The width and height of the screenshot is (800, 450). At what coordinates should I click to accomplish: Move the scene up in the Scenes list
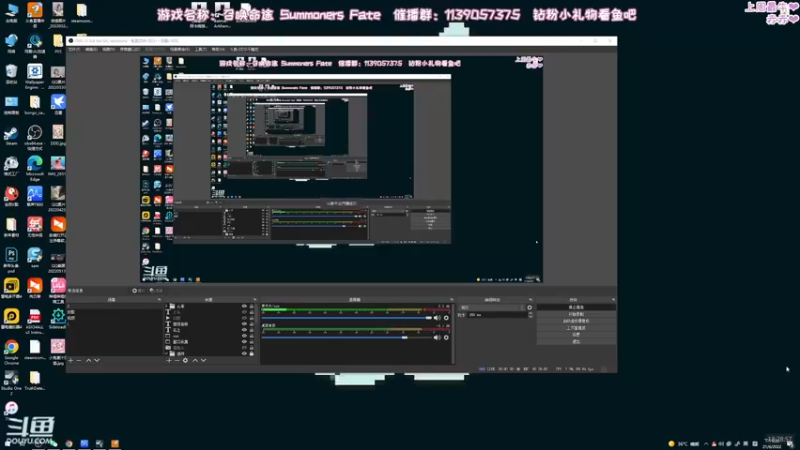[x=88, y=360]
